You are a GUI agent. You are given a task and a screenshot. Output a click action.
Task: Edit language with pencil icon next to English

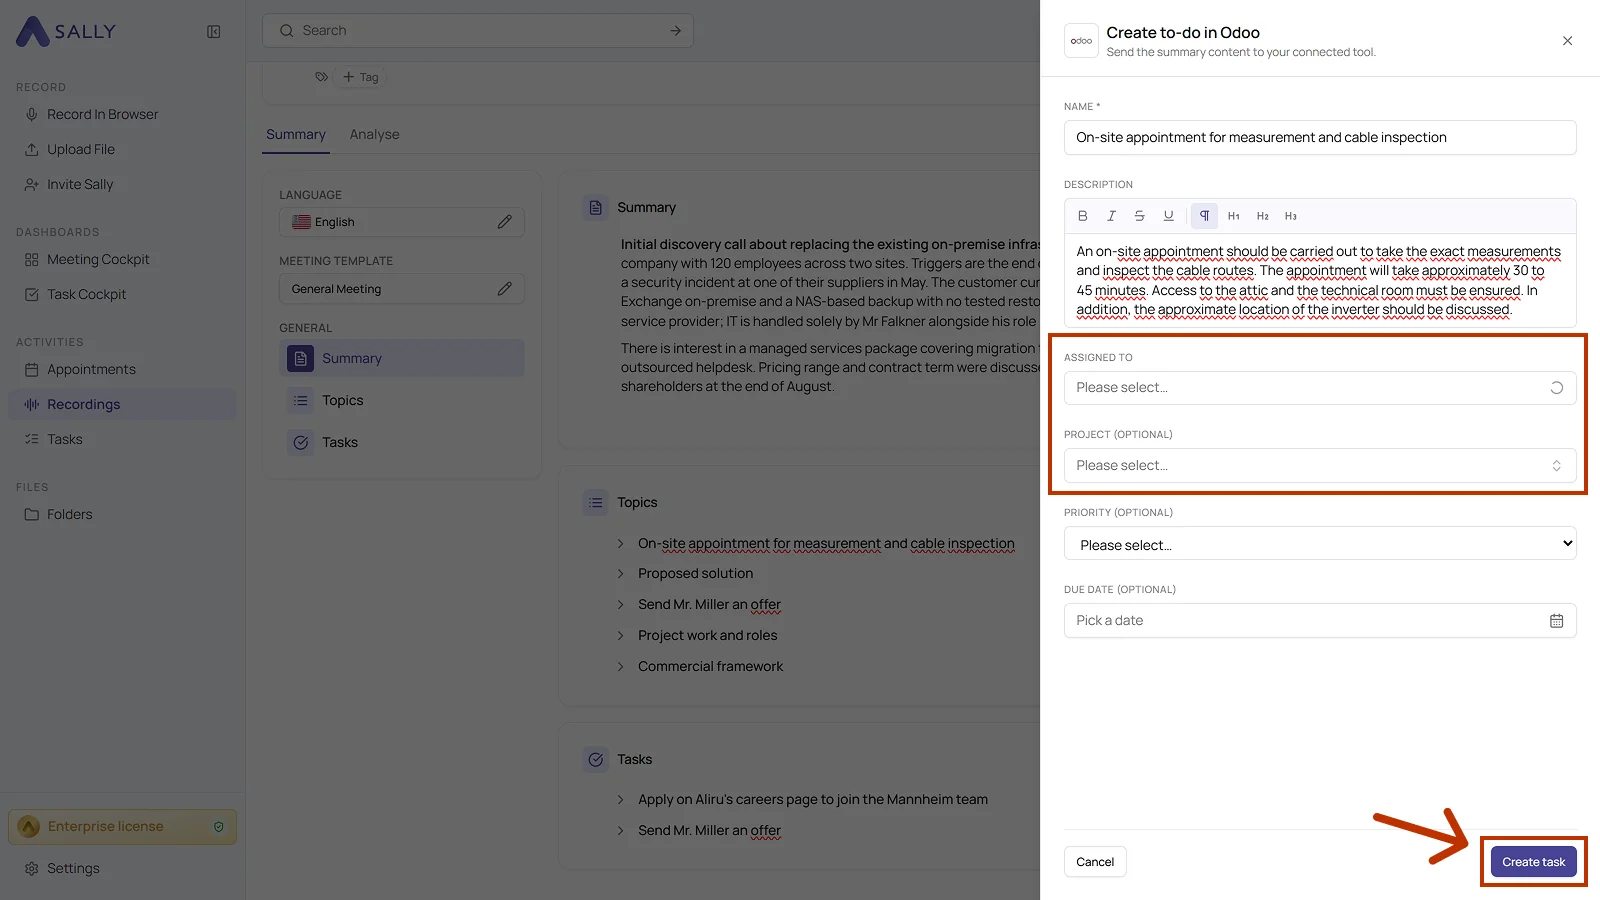(505, 222)
